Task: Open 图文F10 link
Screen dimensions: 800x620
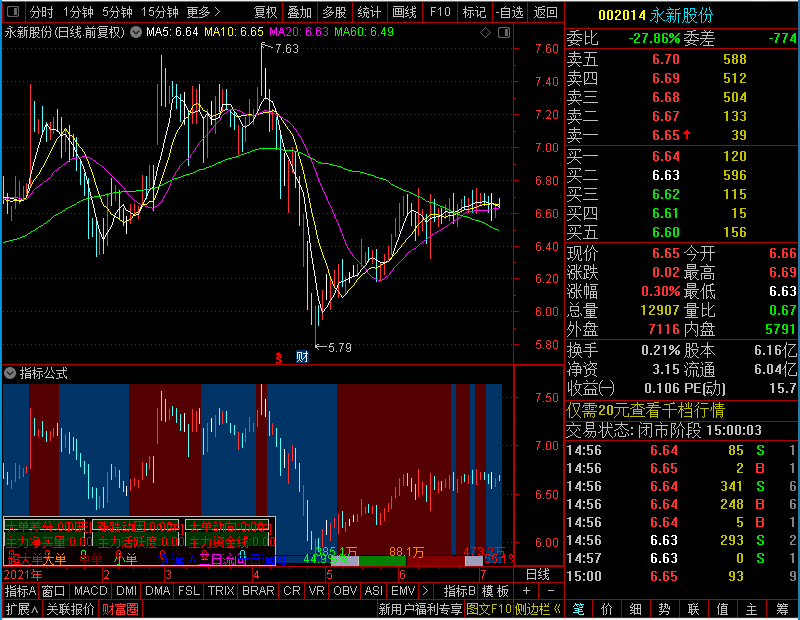Action: (x=489, y=609)
